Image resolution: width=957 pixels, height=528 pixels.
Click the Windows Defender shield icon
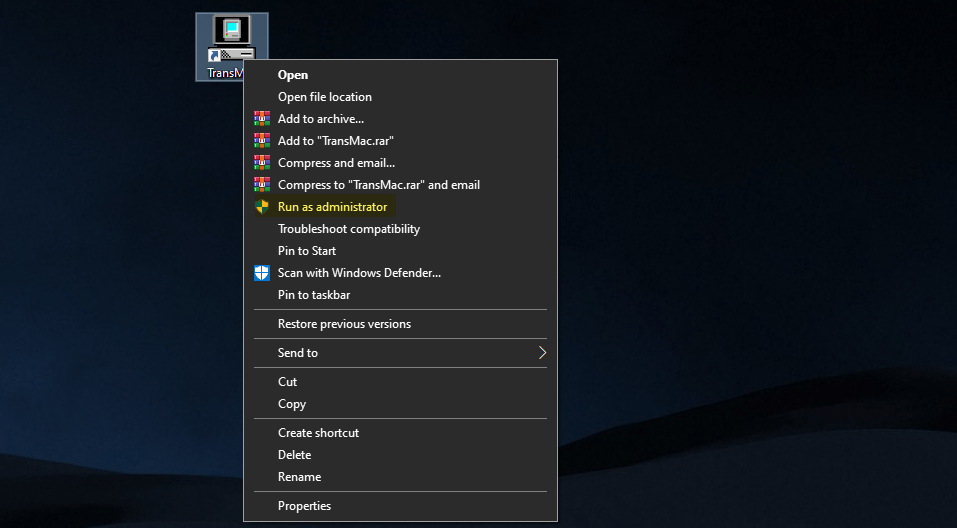(x=262, y=273)
